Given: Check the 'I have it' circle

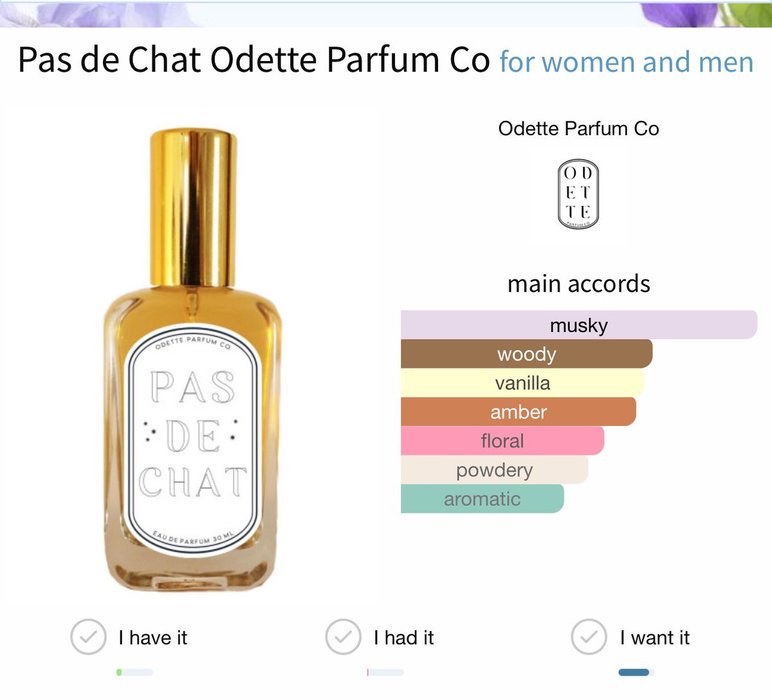Looking at the screenshot, I should click(88, 636).
